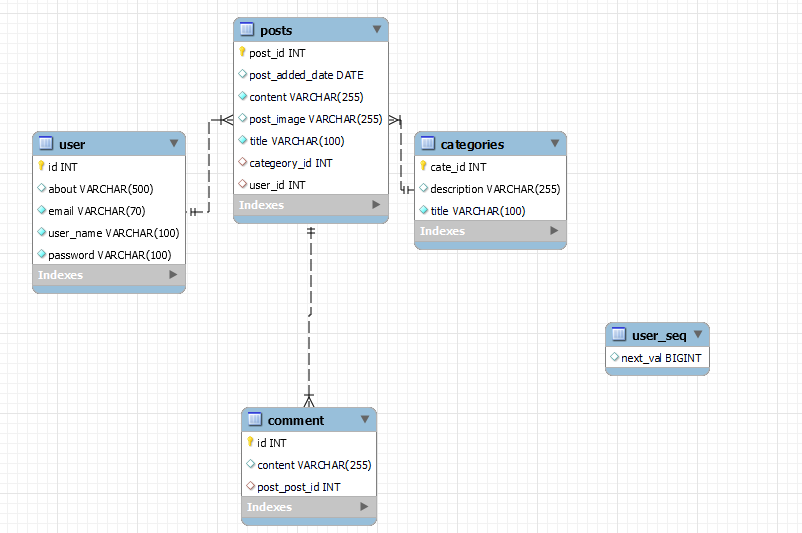This screenshot has width=802, height=533.
Task: Click the user_id foreign key icon
Action: click(x=242, y=184)
